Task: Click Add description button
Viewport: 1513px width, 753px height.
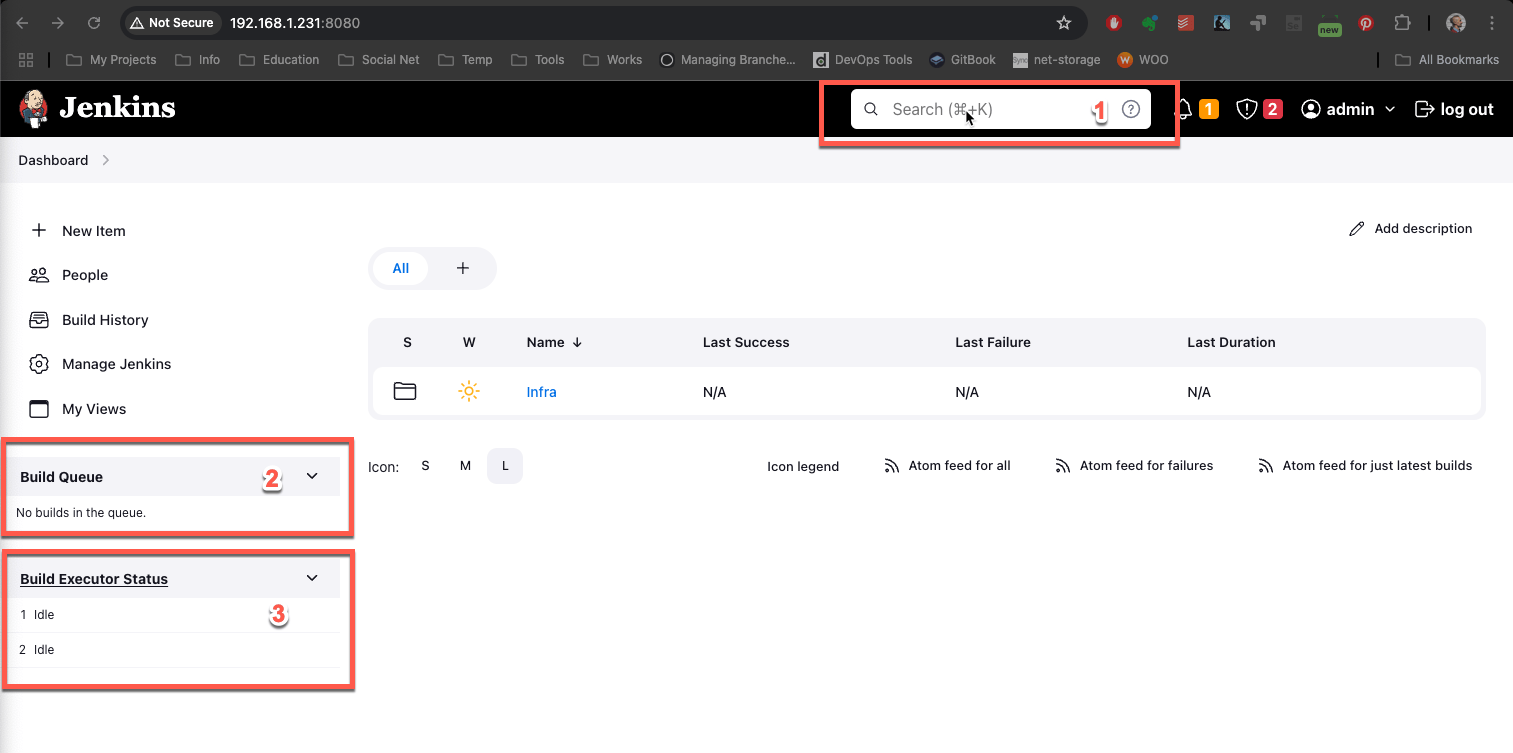Action: click(1410, 228)
